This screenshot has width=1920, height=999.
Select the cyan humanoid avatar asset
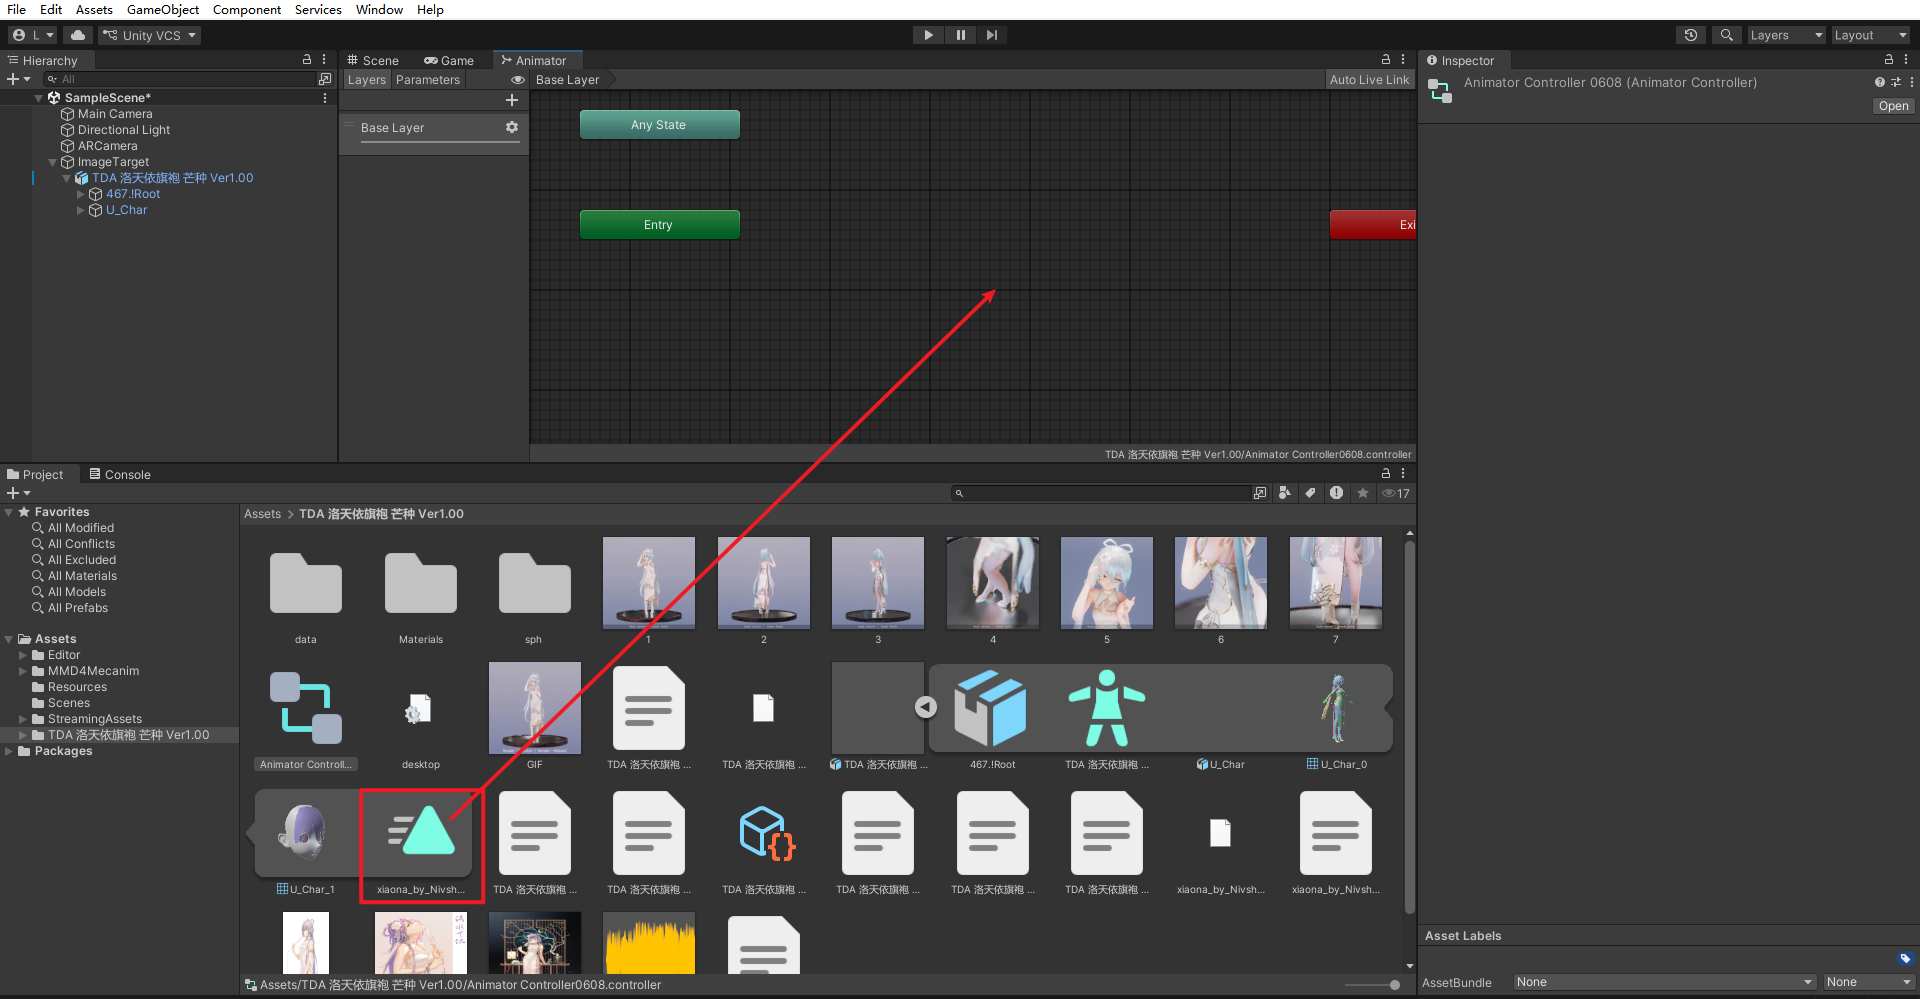click(1107, 708)
